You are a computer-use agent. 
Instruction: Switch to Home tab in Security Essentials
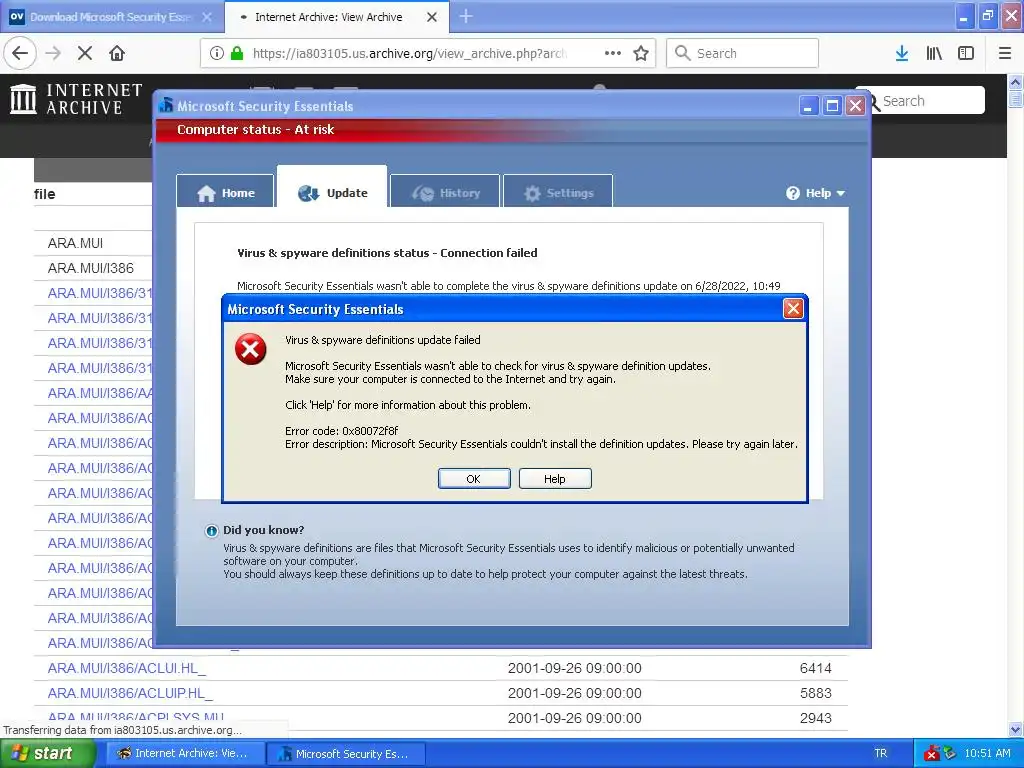click(225, 193)
